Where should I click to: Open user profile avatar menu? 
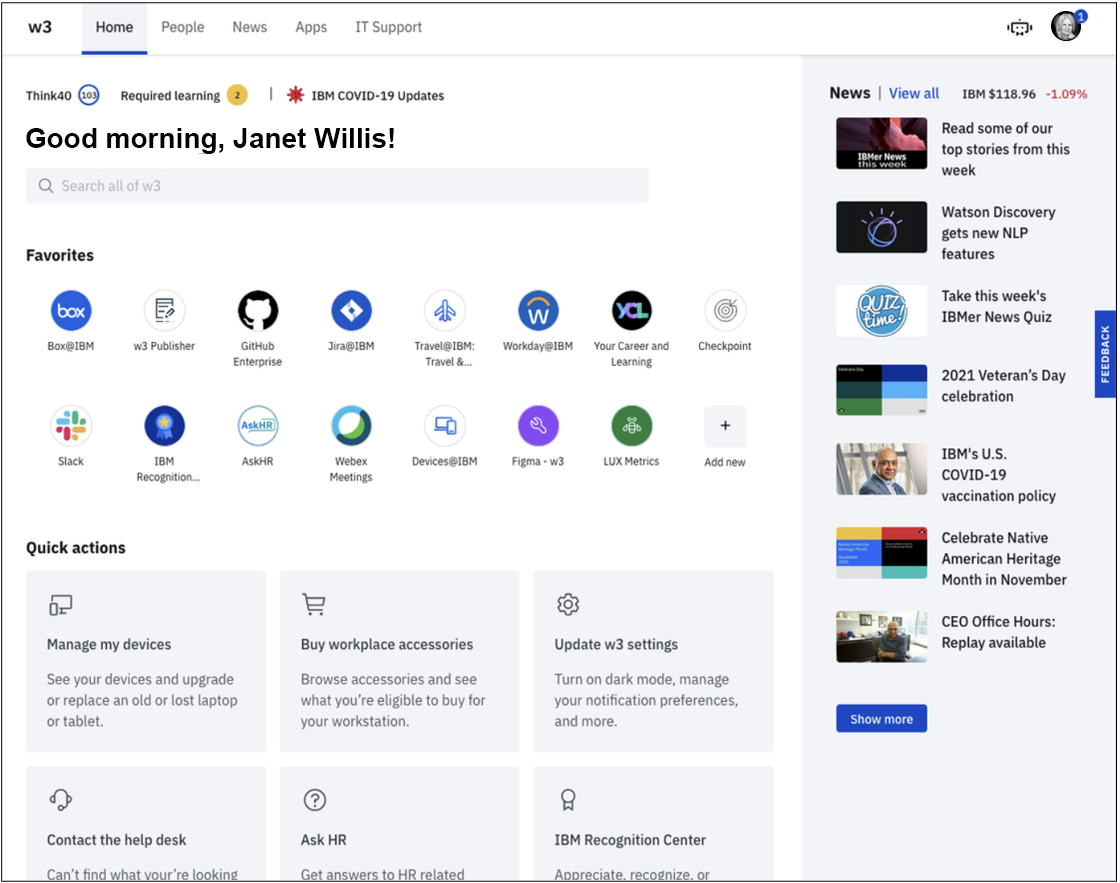1066,26
